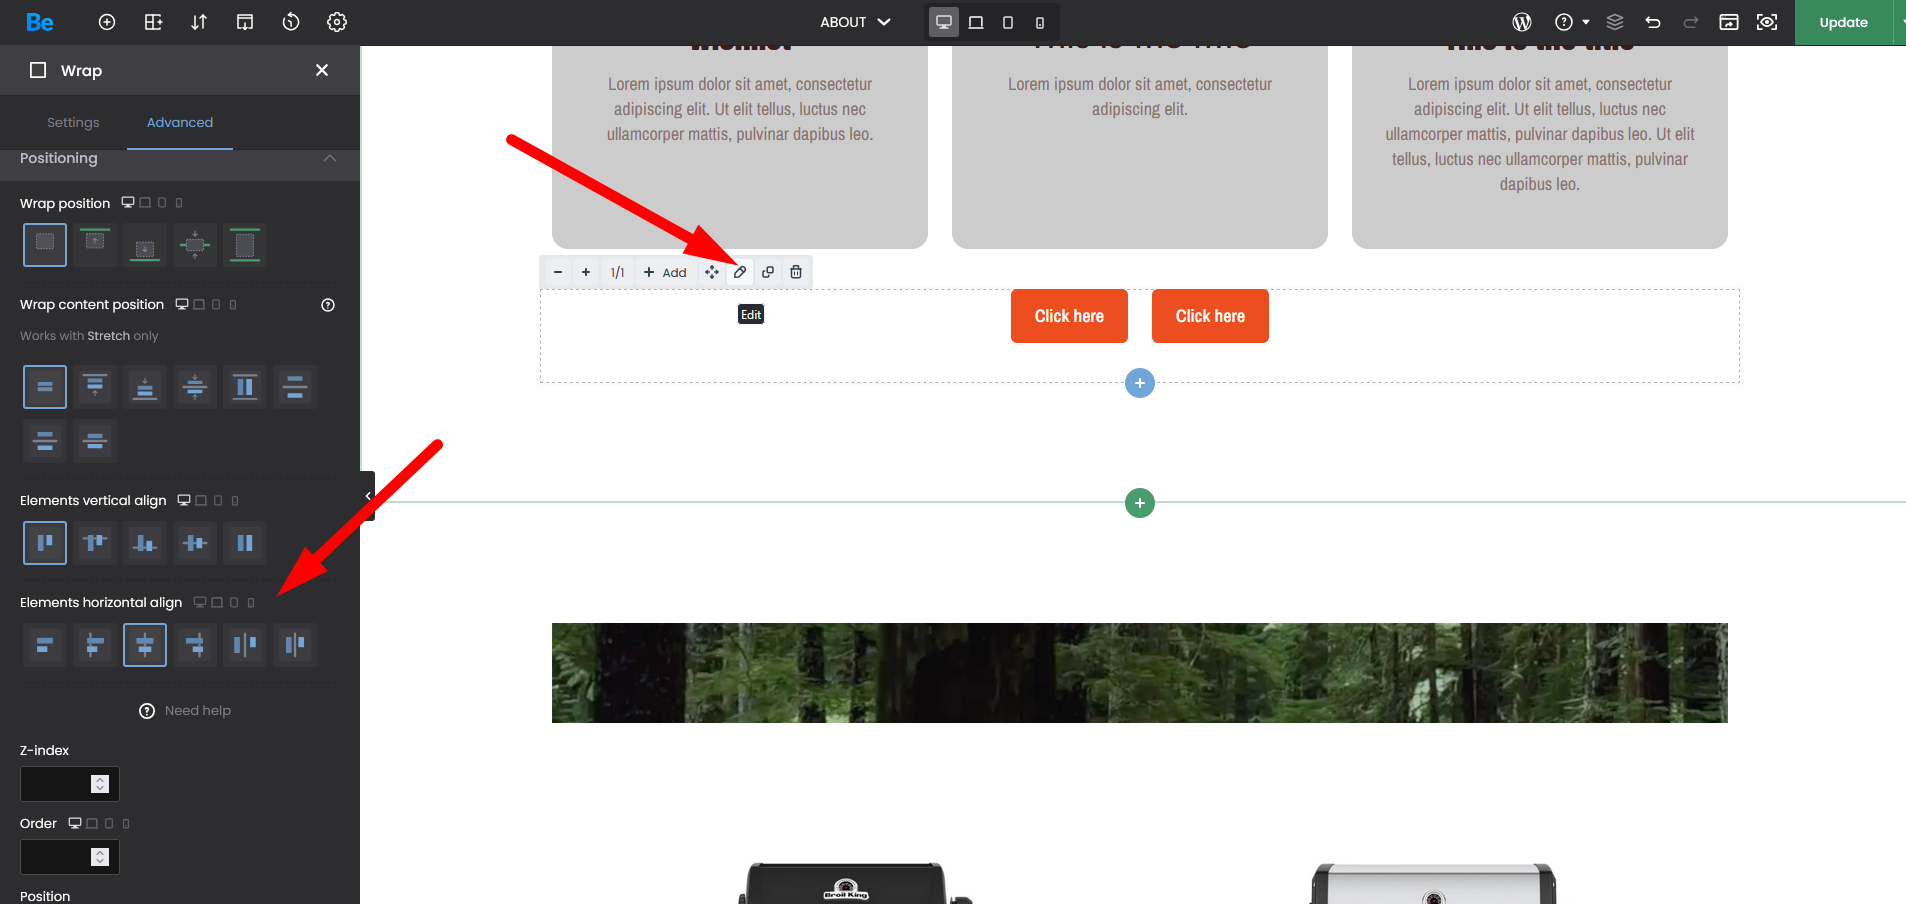Open the Update button dropdown arrow
The width and height of the screenshot is (1906, 904).
1899,22
